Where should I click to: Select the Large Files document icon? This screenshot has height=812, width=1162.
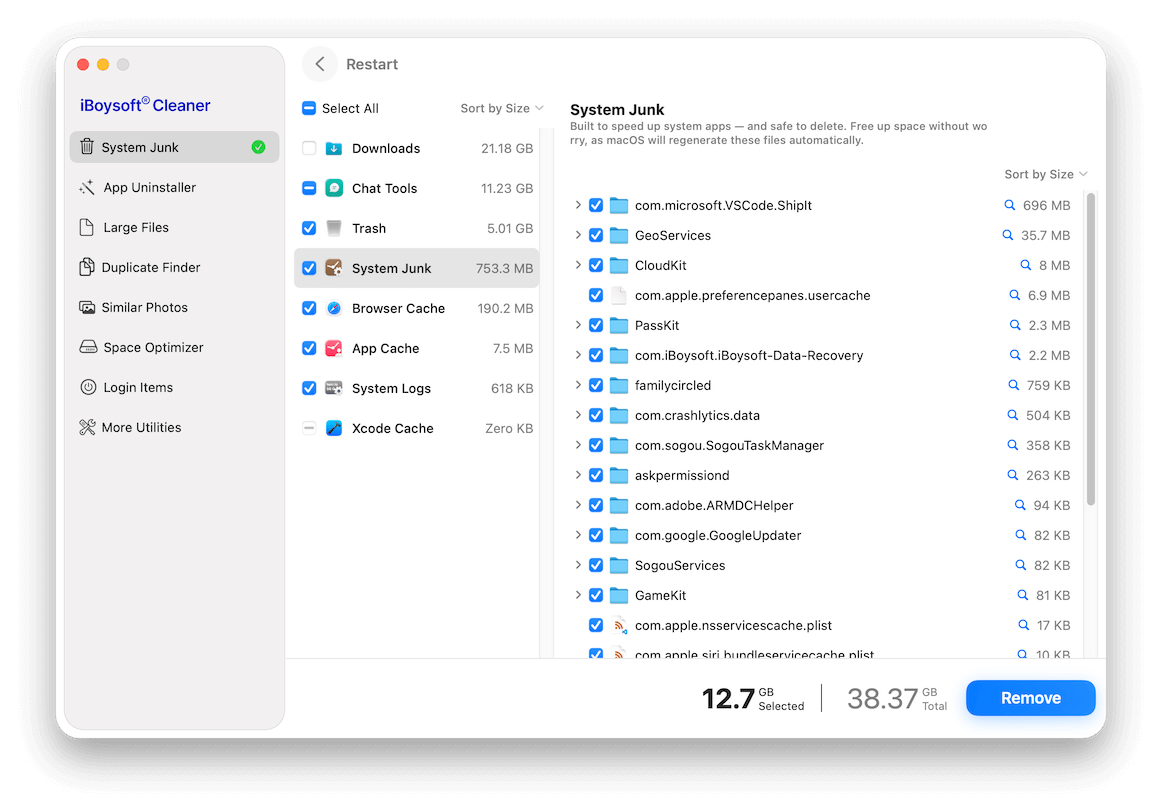point(87,227)
